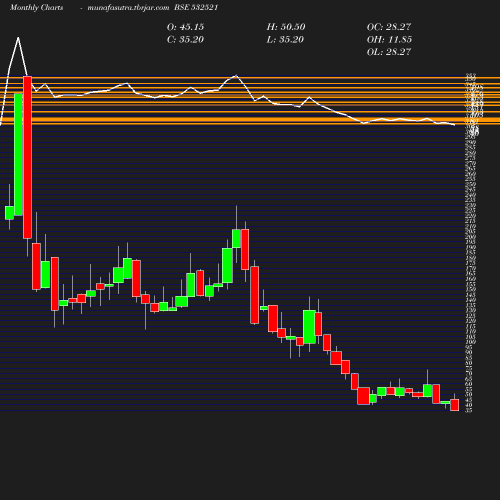The image size is (500, 500).
Task: Select the 'C: 35.20' close value
Action: (185, 39)
